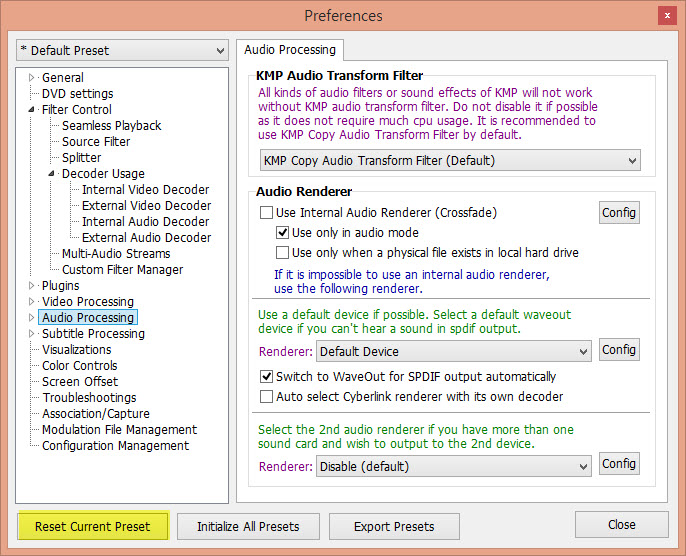Open Seamless Playback settings
Viewport: 686px width, 556px height.
pyautogui.click(x=112, y=126)
